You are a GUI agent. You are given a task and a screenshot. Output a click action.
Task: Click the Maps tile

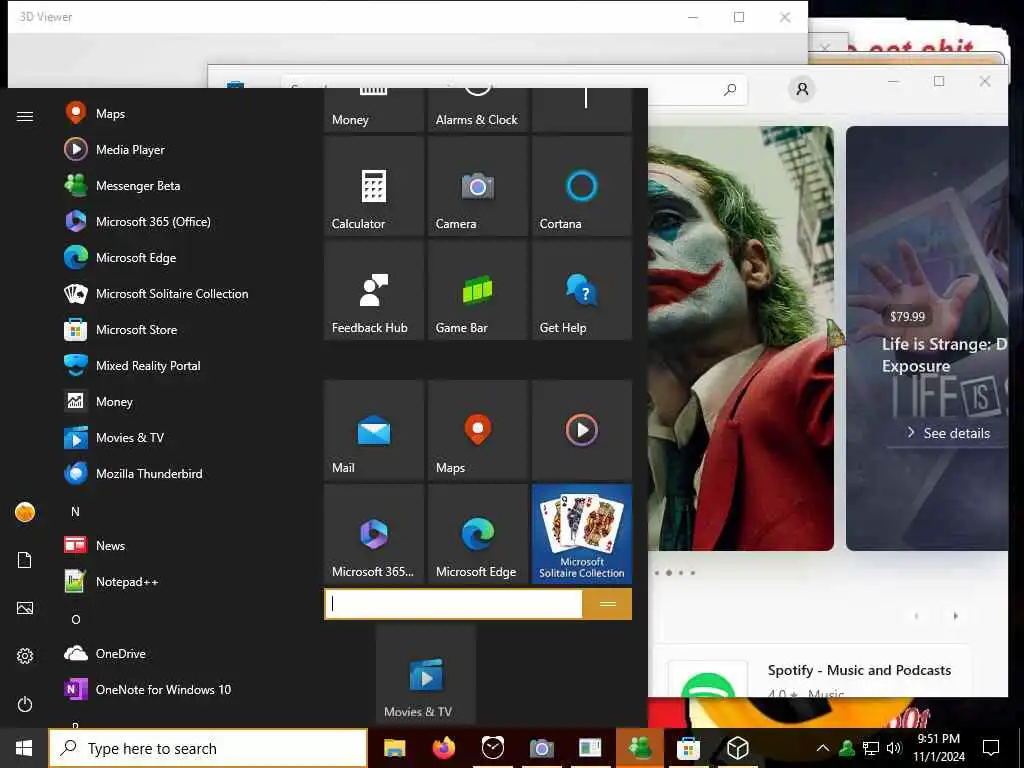click(x=477, y=430)
